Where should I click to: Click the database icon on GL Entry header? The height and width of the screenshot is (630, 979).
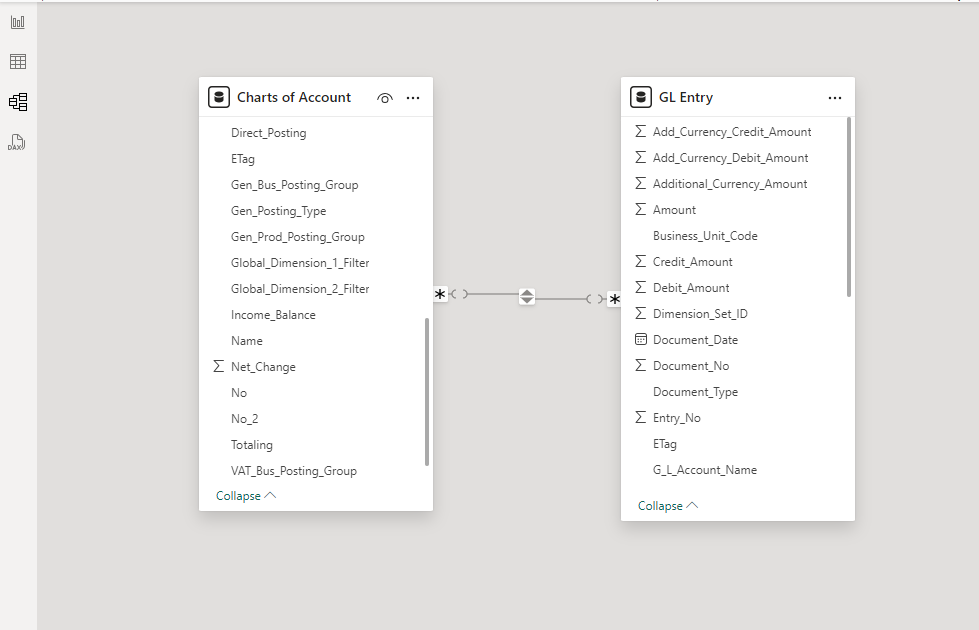[x=640, y=97]
